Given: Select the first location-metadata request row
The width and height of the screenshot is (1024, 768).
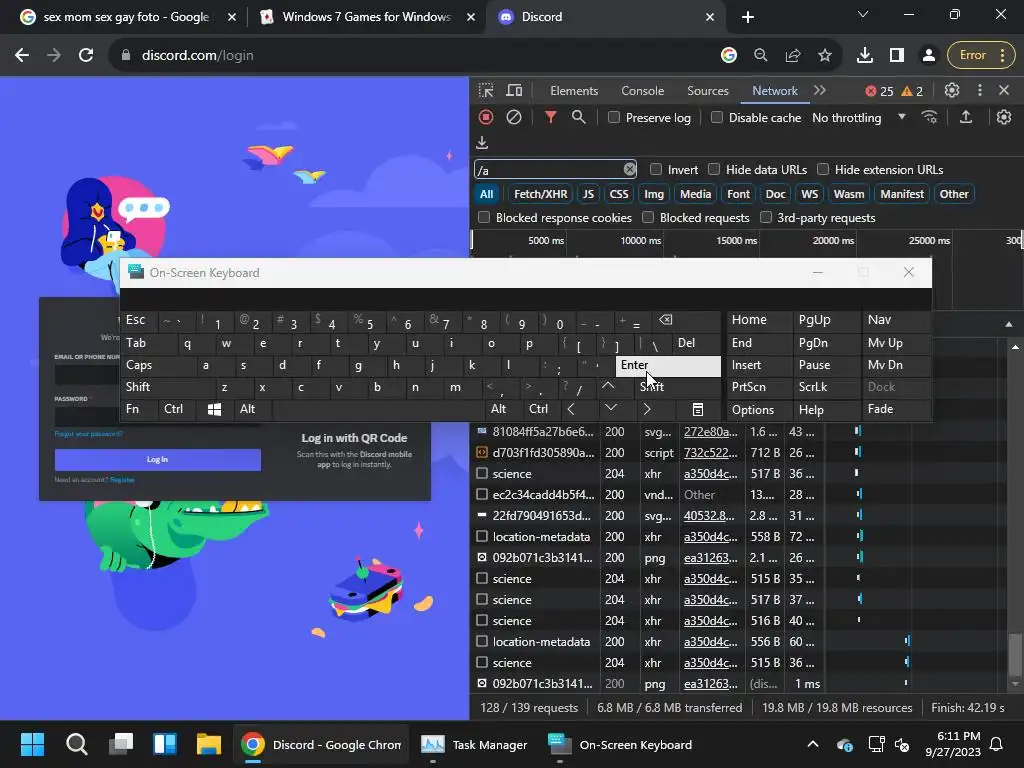Looking at the screenshot, I should coord(738,537).
